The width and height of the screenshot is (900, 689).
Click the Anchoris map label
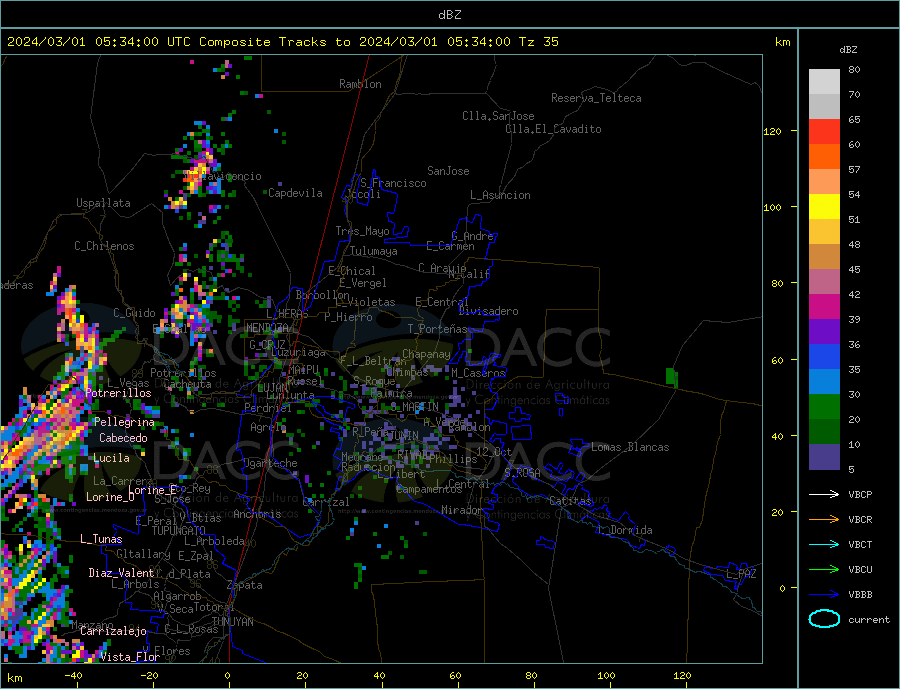pos(257,514)
